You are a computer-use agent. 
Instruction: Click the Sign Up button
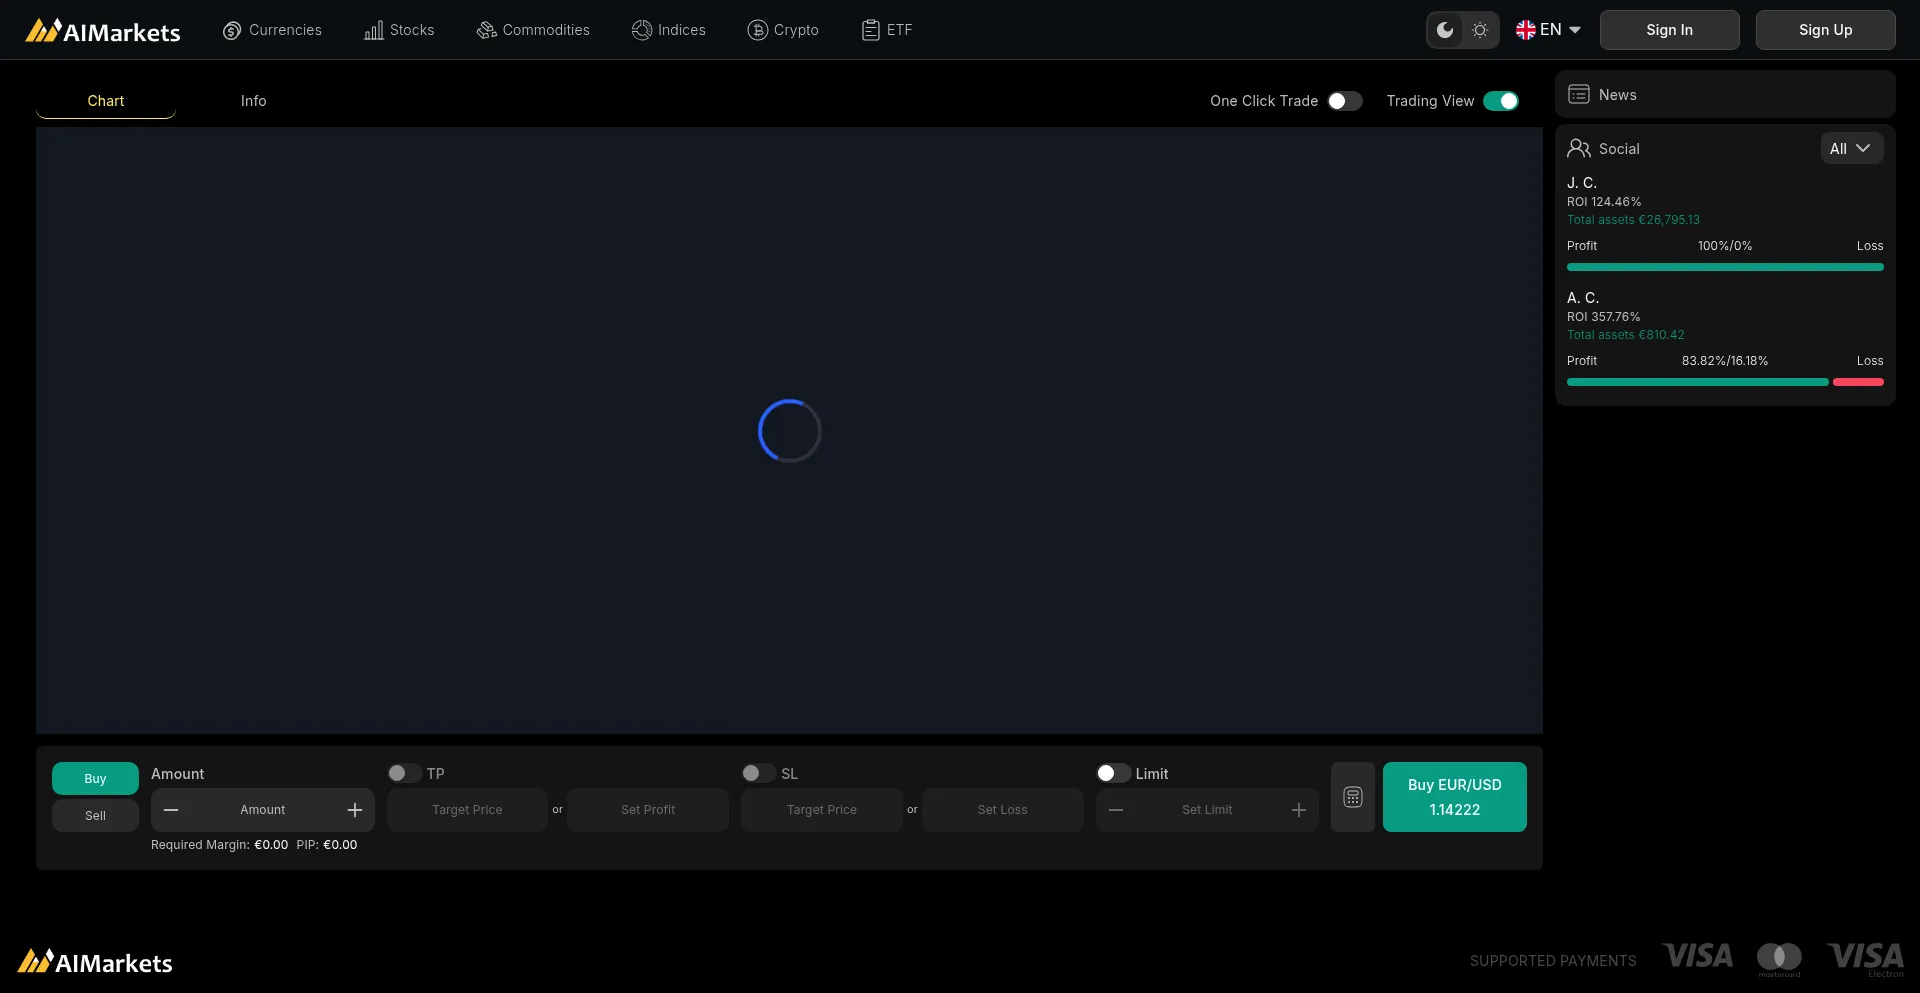point(1826,30)
